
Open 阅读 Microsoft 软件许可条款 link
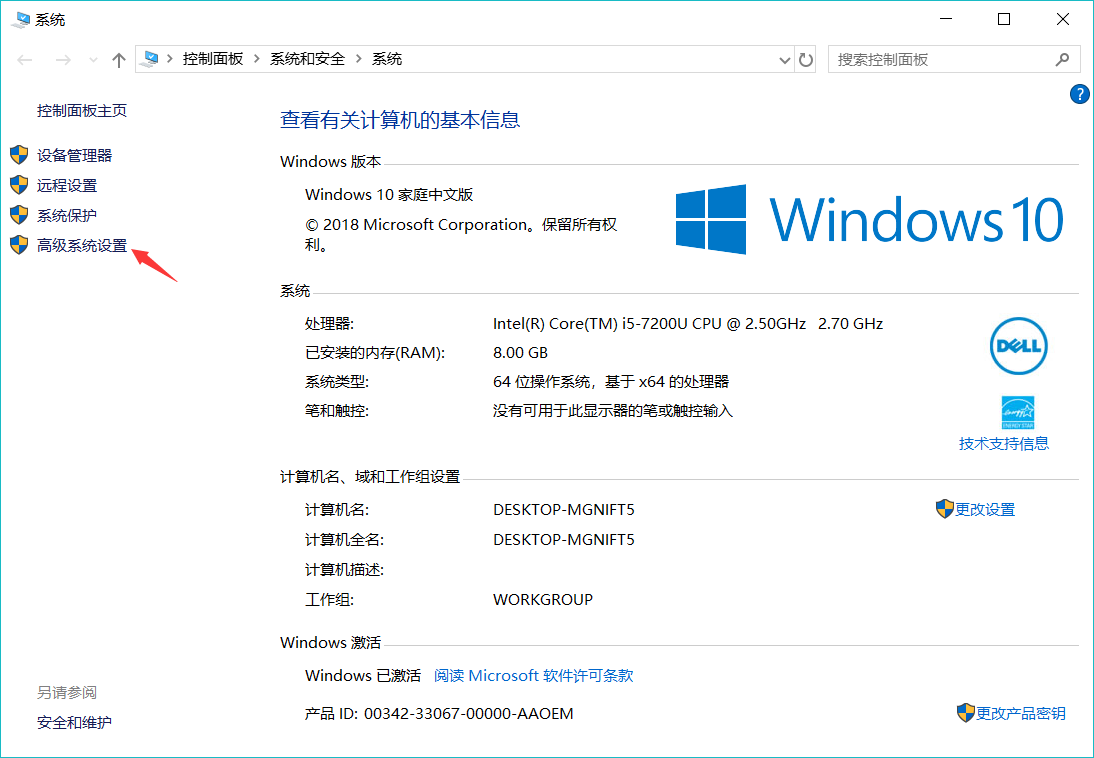tap(534, 676)
